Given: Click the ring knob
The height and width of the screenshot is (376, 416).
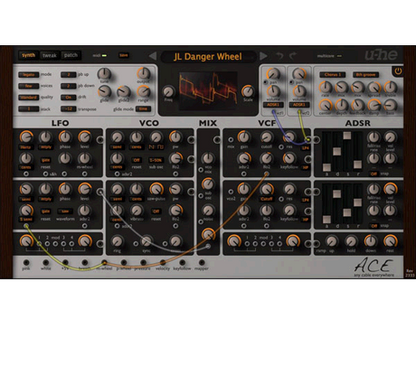Looking at the screenshot, I should [117, 241].
